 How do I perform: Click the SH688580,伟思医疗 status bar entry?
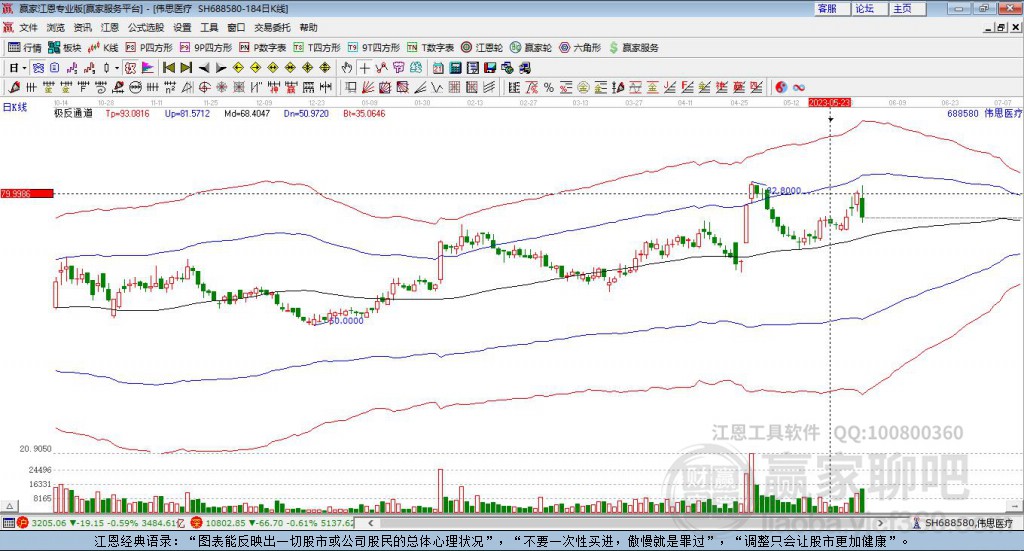point(963,523)
